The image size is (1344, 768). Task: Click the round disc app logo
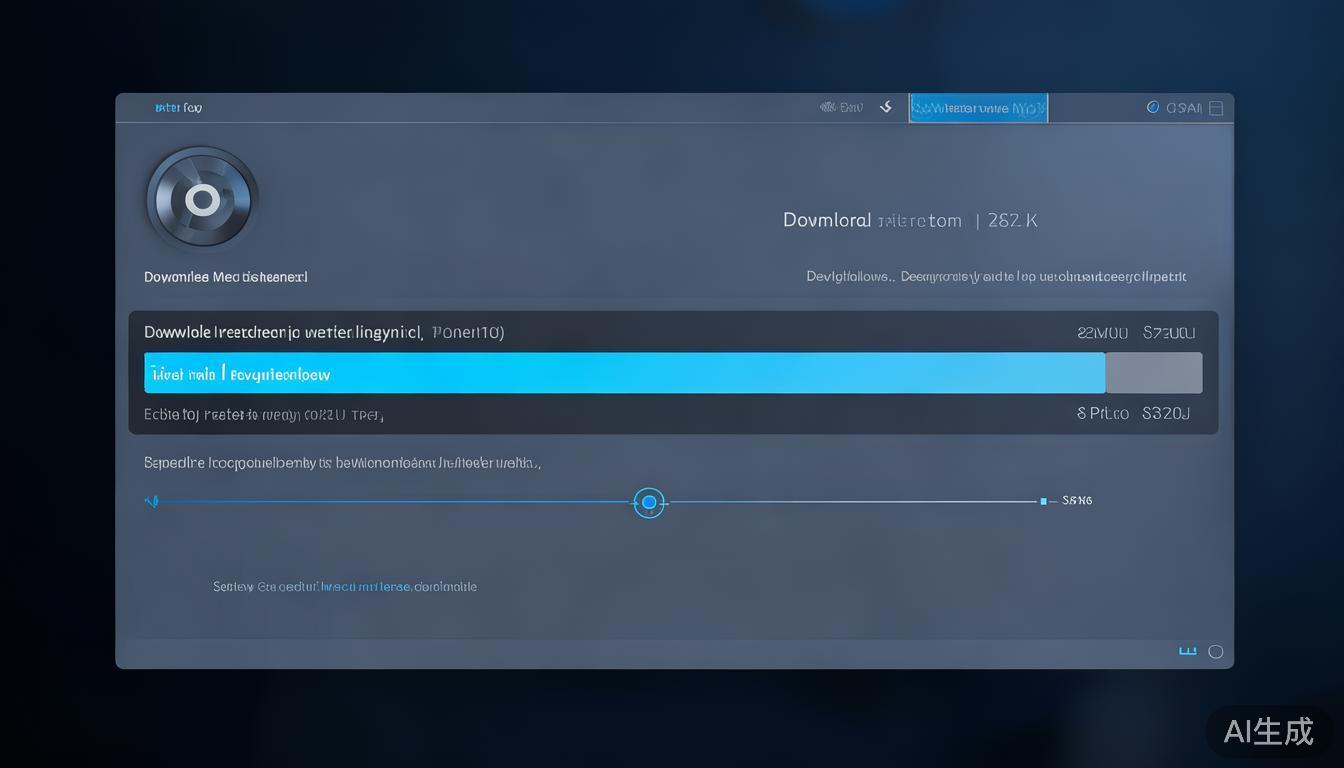coord(202,200)
